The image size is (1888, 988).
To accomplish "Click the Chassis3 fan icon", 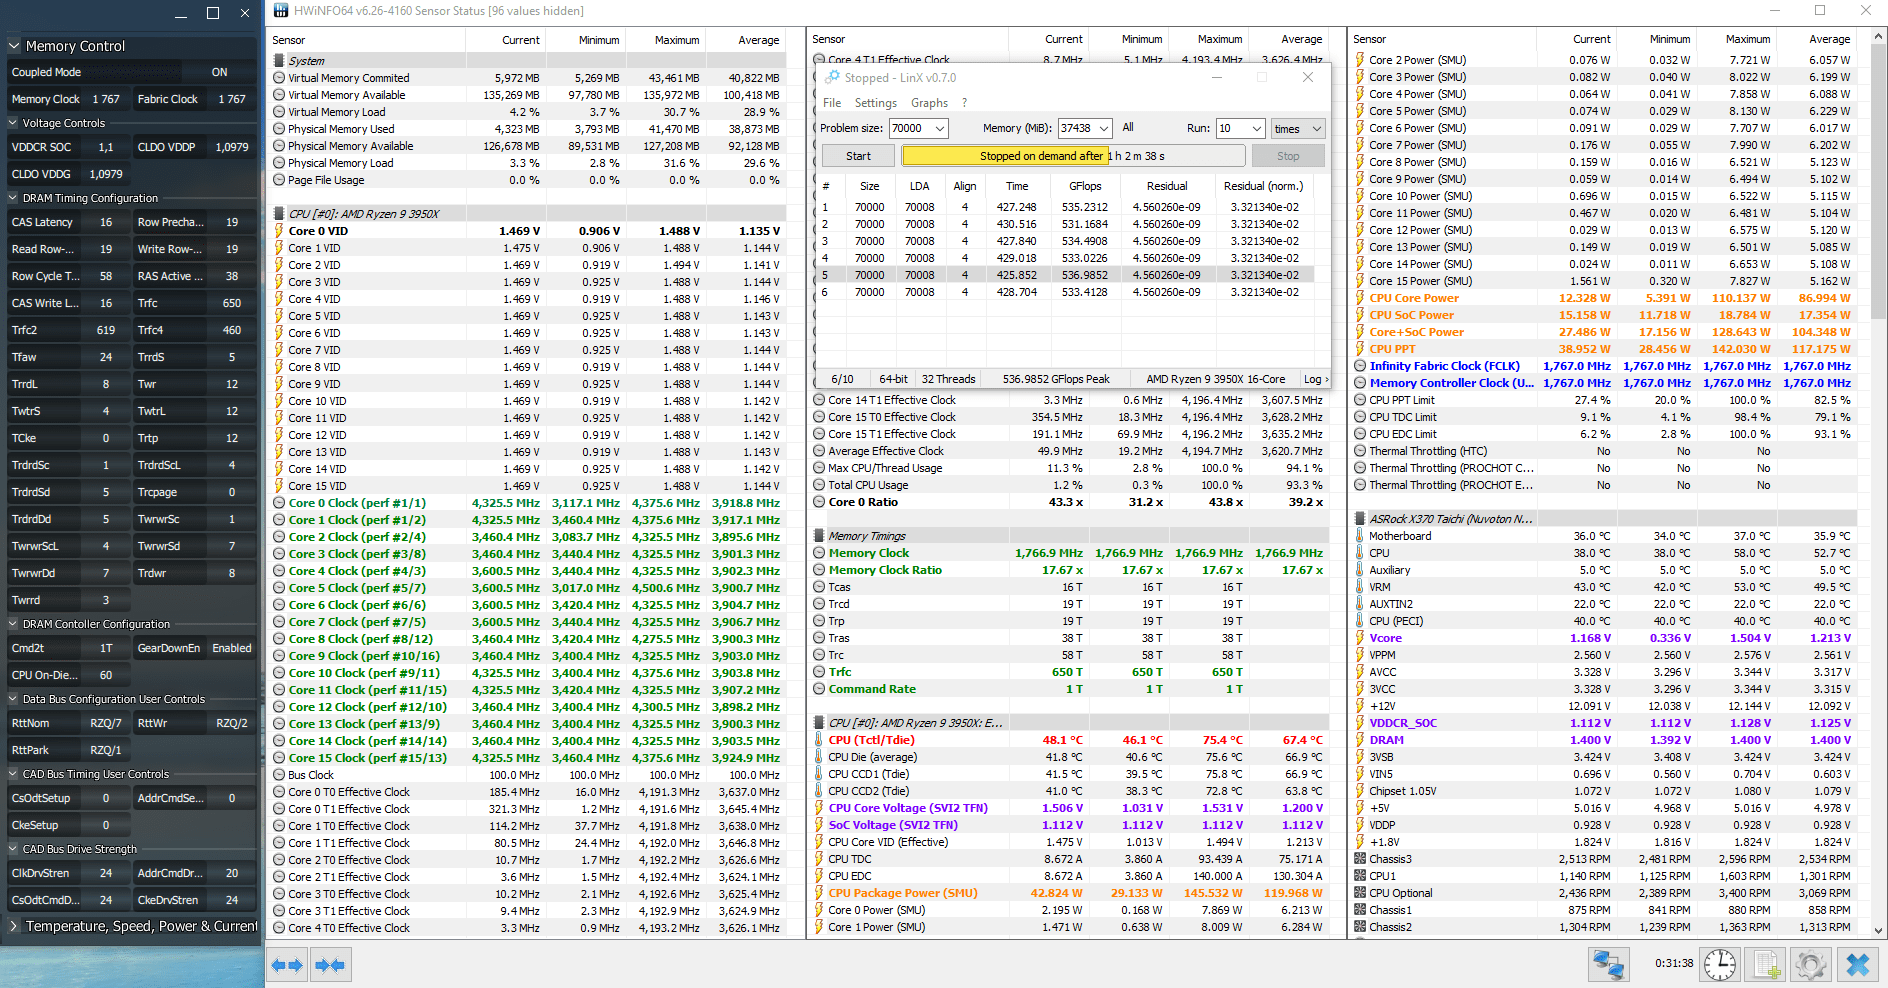I will tap(1360, 859).
